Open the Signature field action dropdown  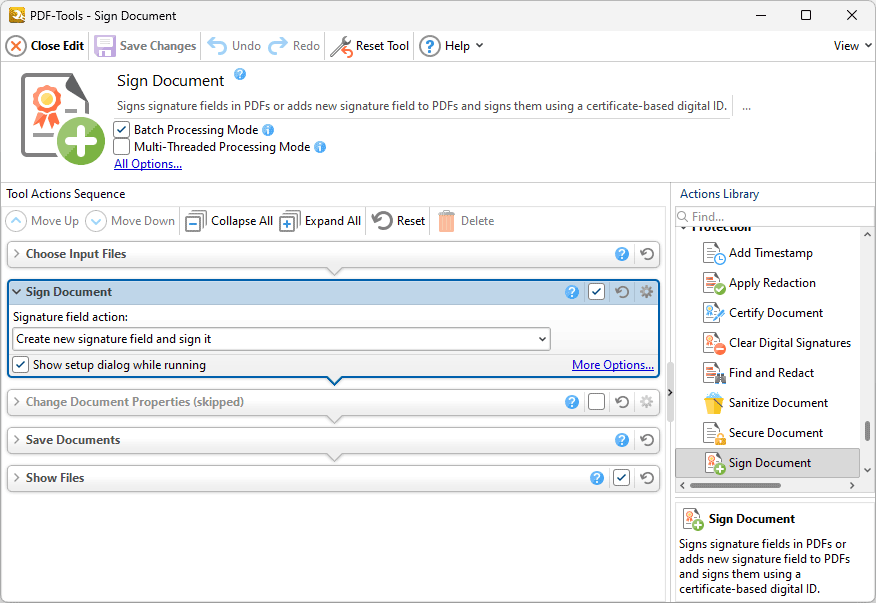pyautogui.click(x=281, y=339)
